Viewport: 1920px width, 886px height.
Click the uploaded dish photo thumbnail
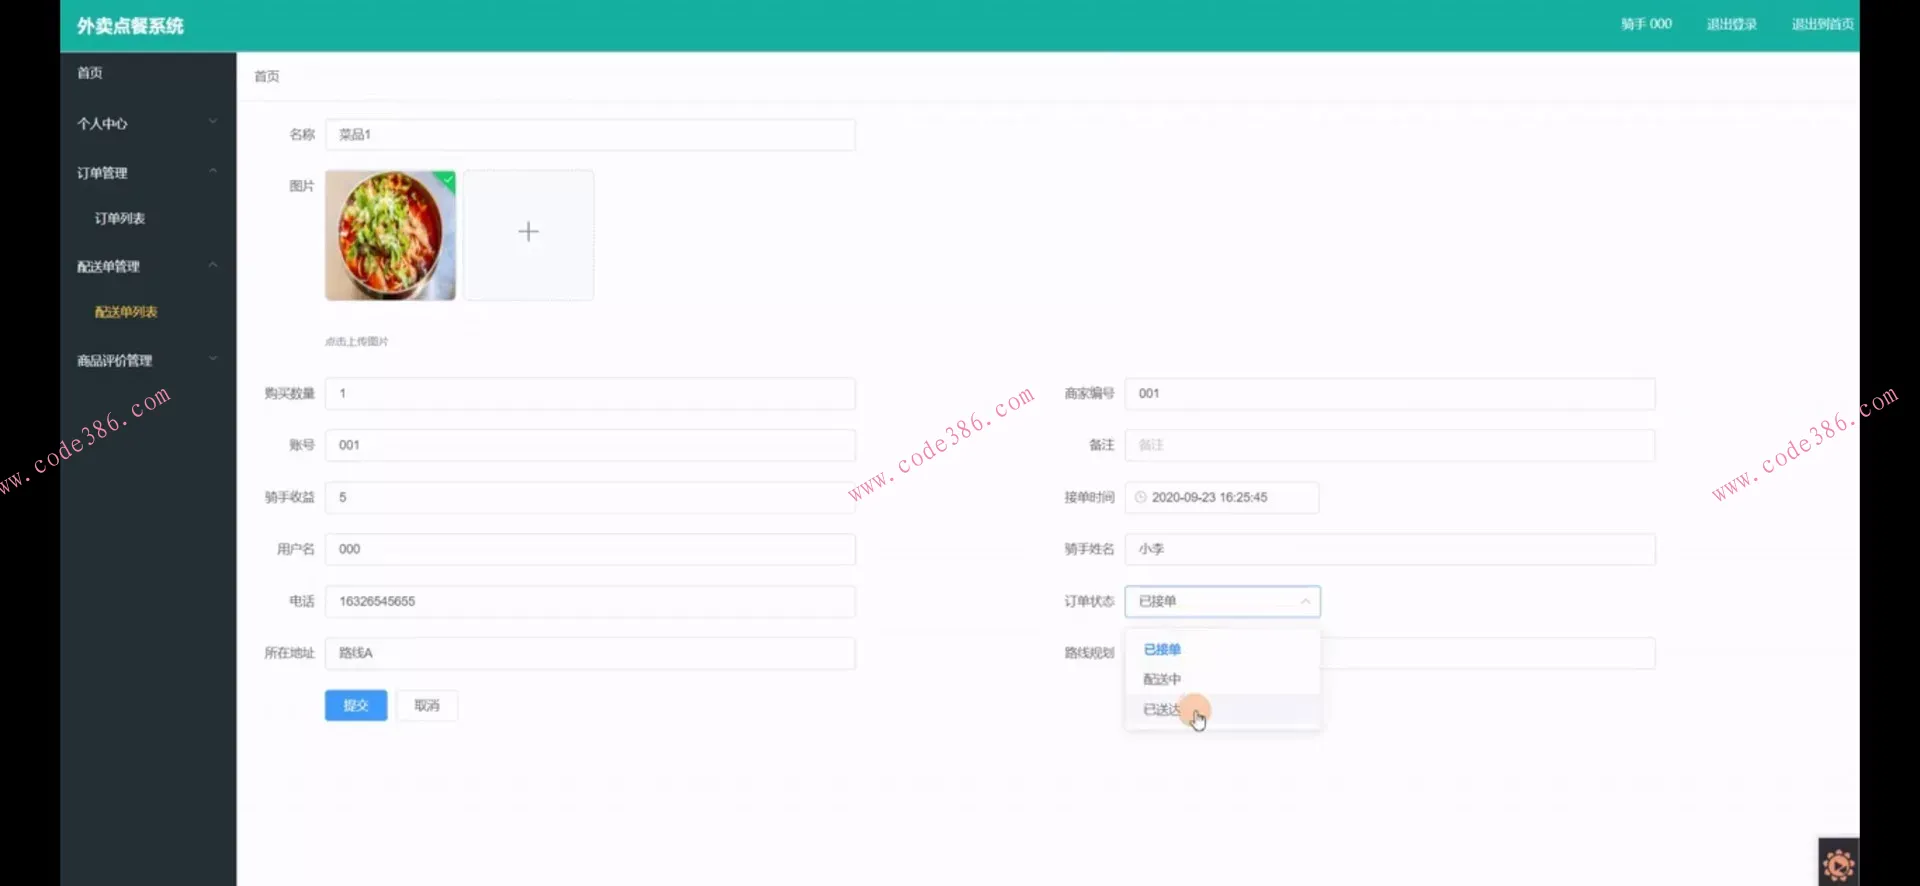390,235
